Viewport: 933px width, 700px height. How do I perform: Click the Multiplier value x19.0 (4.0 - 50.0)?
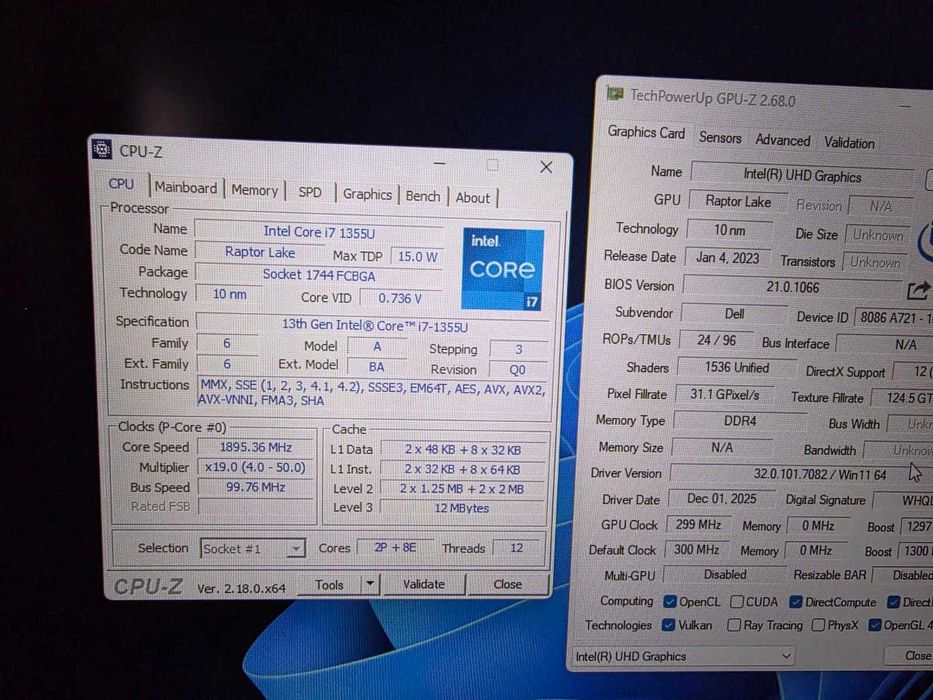255,467
